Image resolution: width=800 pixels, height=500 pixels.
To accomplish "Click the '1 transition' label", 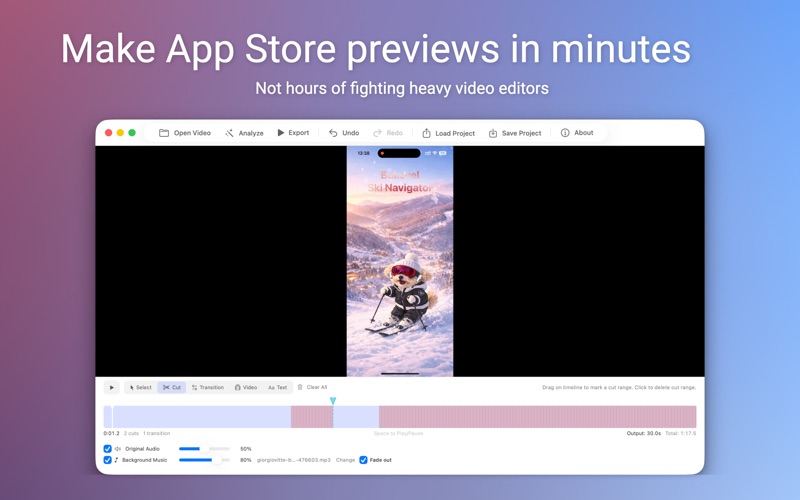I will (157, 433).
